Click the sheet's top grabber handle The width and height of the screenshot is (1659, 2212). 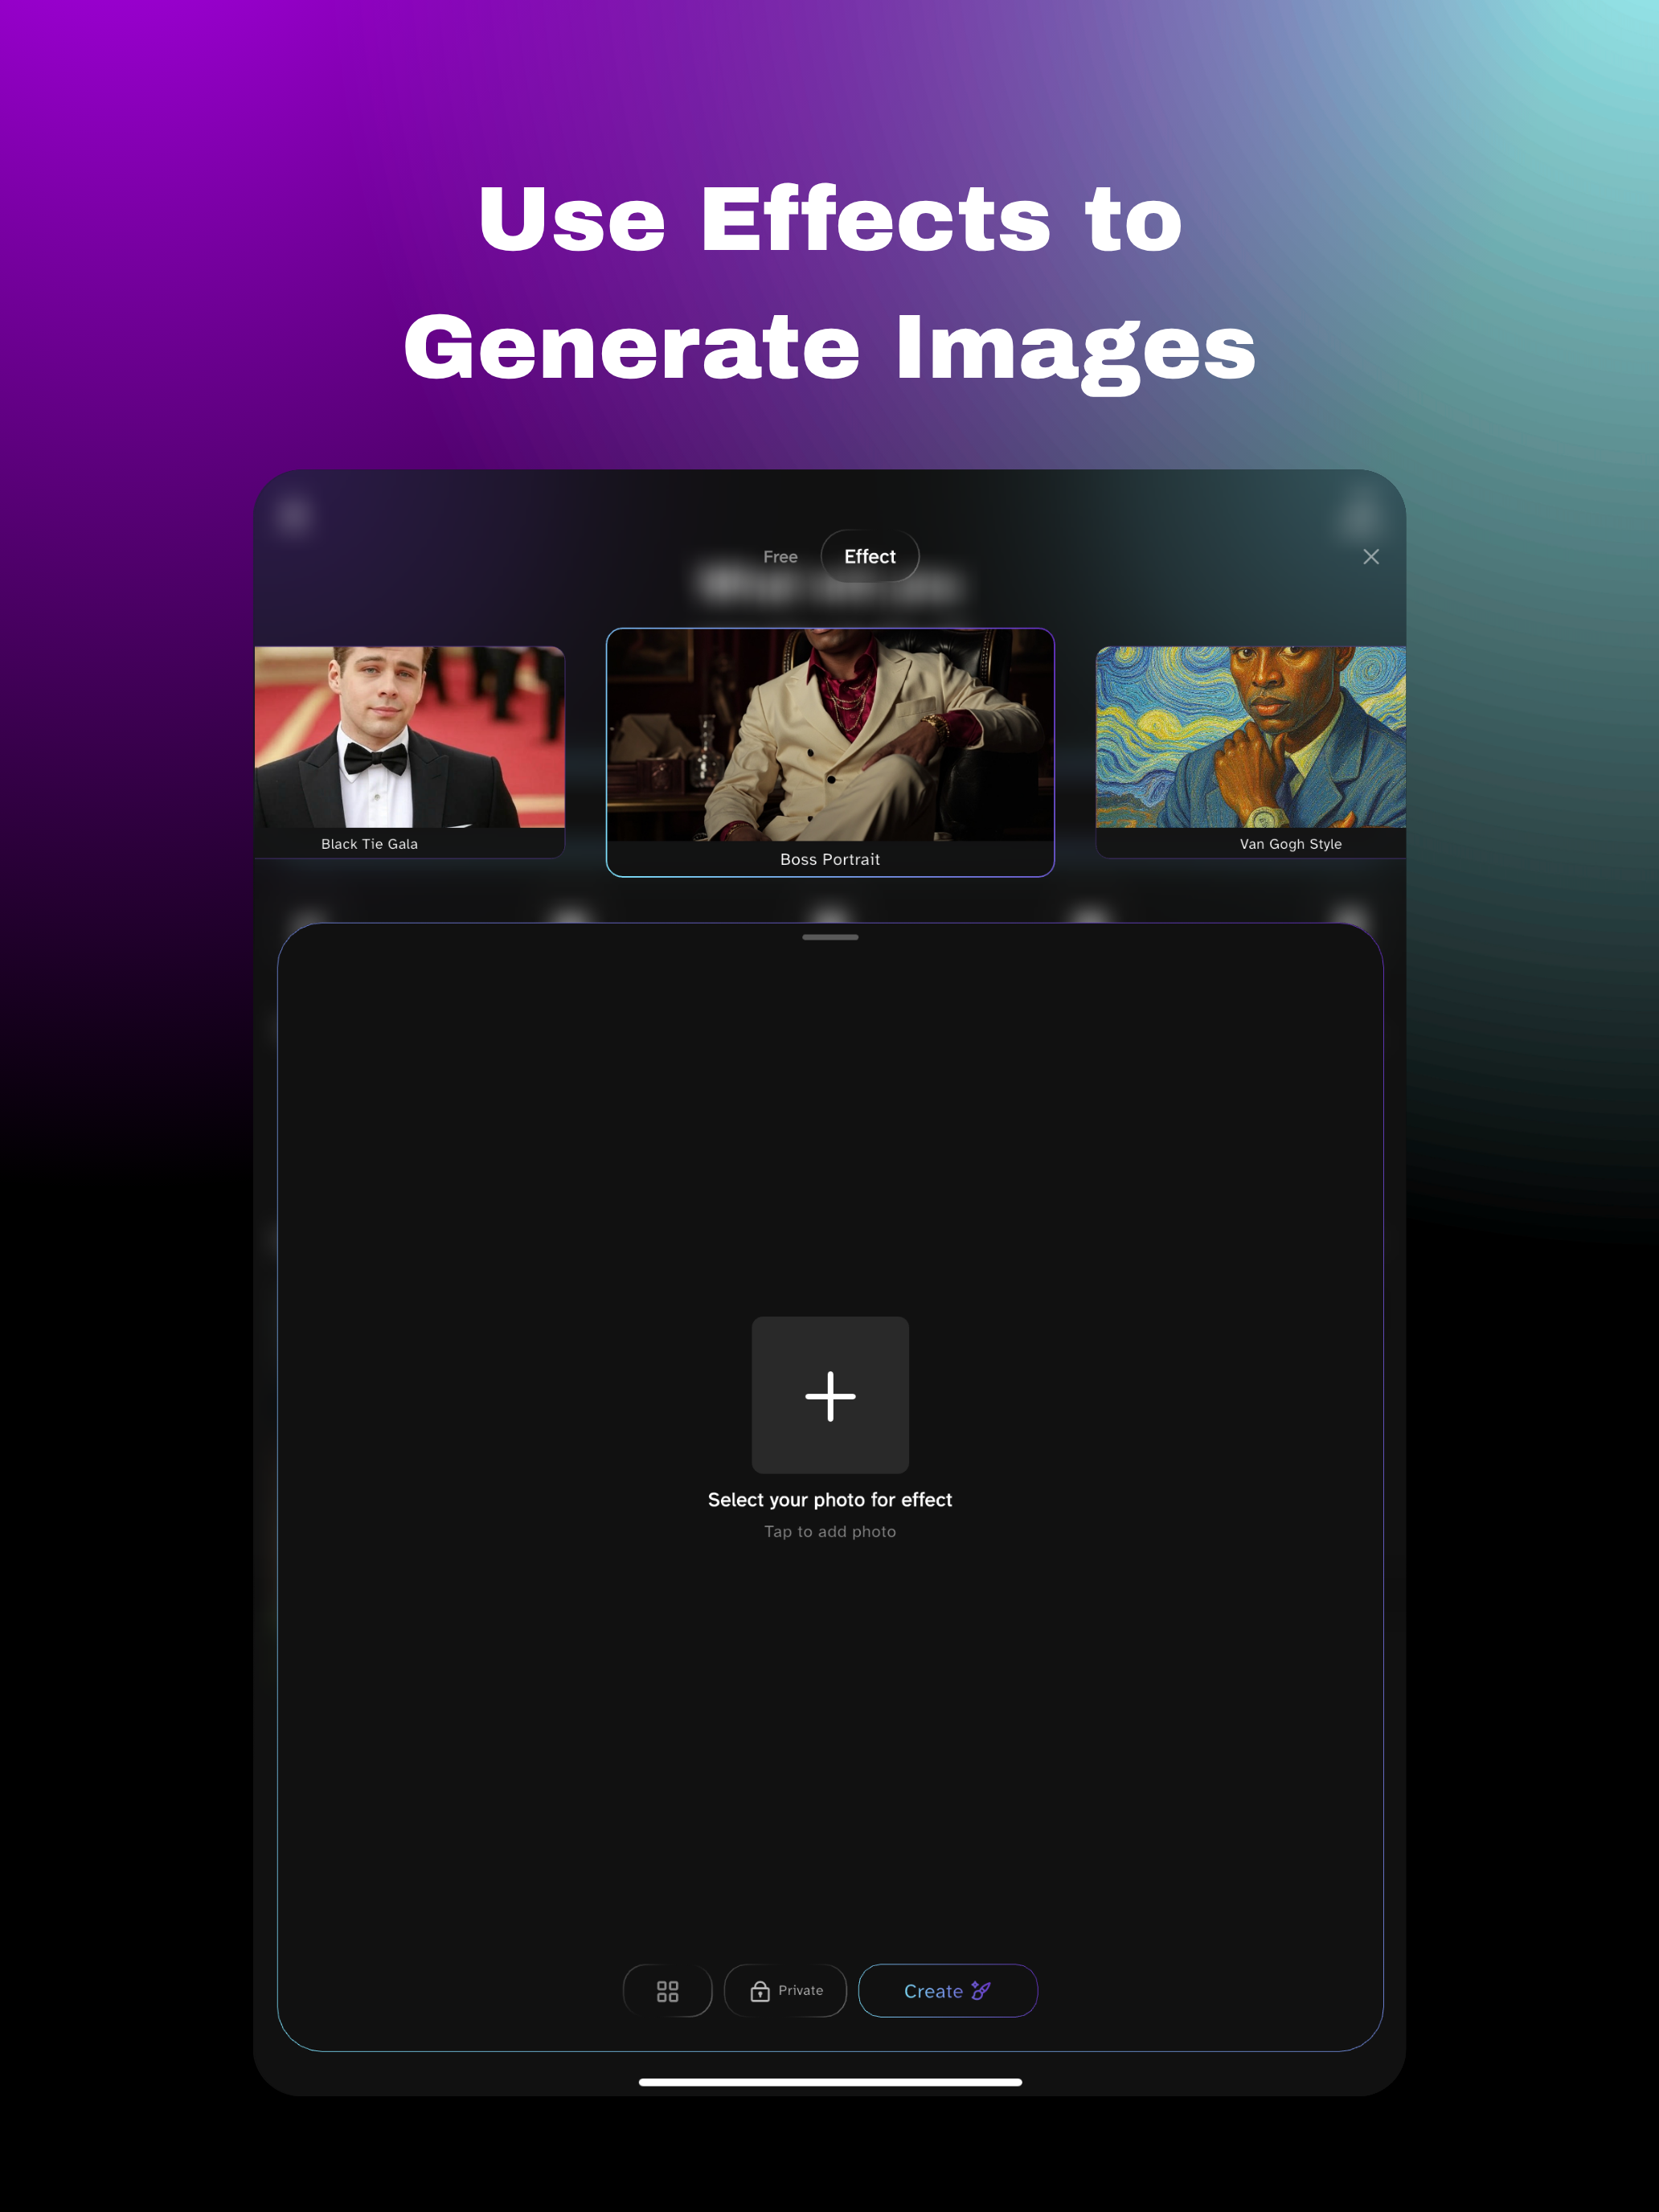830,937
